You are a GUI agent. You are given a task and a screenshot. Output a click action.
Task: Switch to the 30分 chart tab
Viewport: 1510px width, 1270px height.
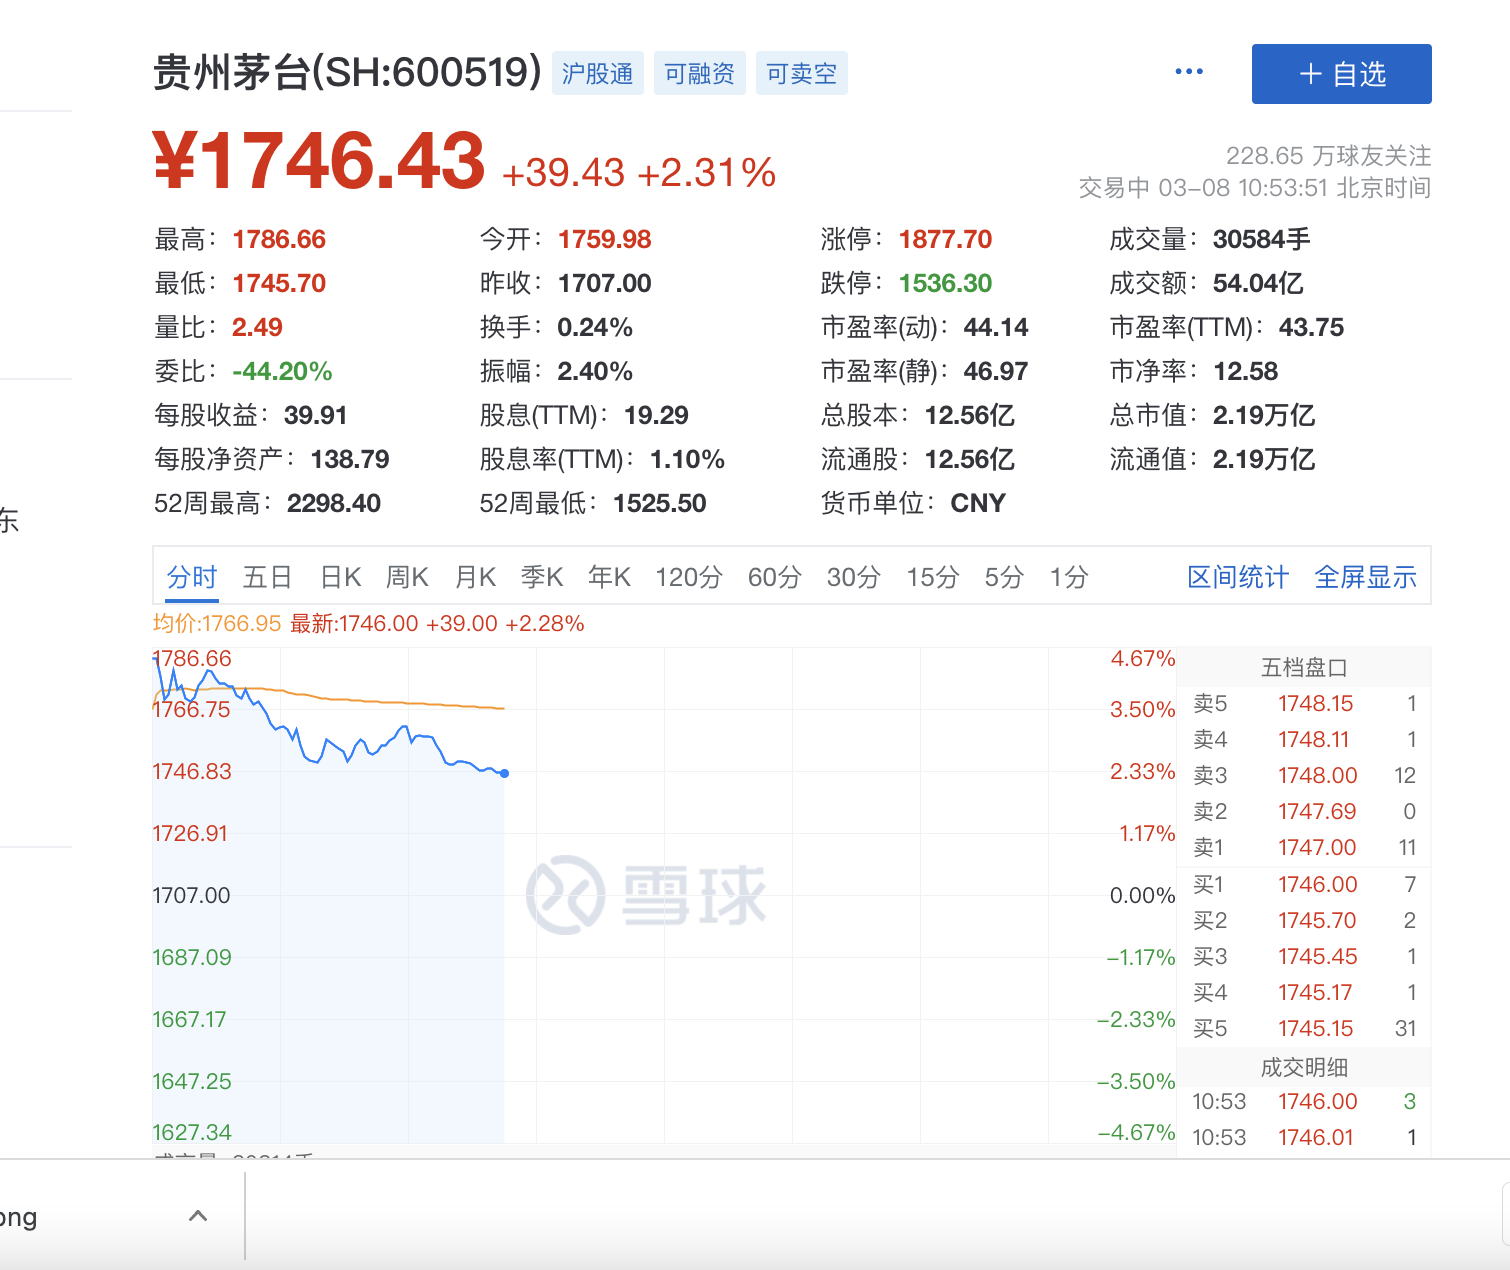pyautogui.click(x=854, y=577)
